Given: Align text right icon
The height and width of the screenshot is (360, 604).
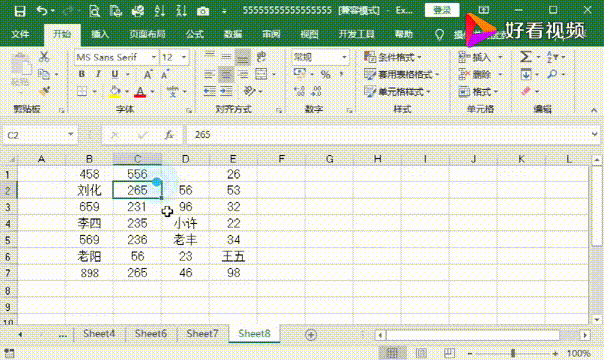Looking at the screenshot, I should [243, 74].
